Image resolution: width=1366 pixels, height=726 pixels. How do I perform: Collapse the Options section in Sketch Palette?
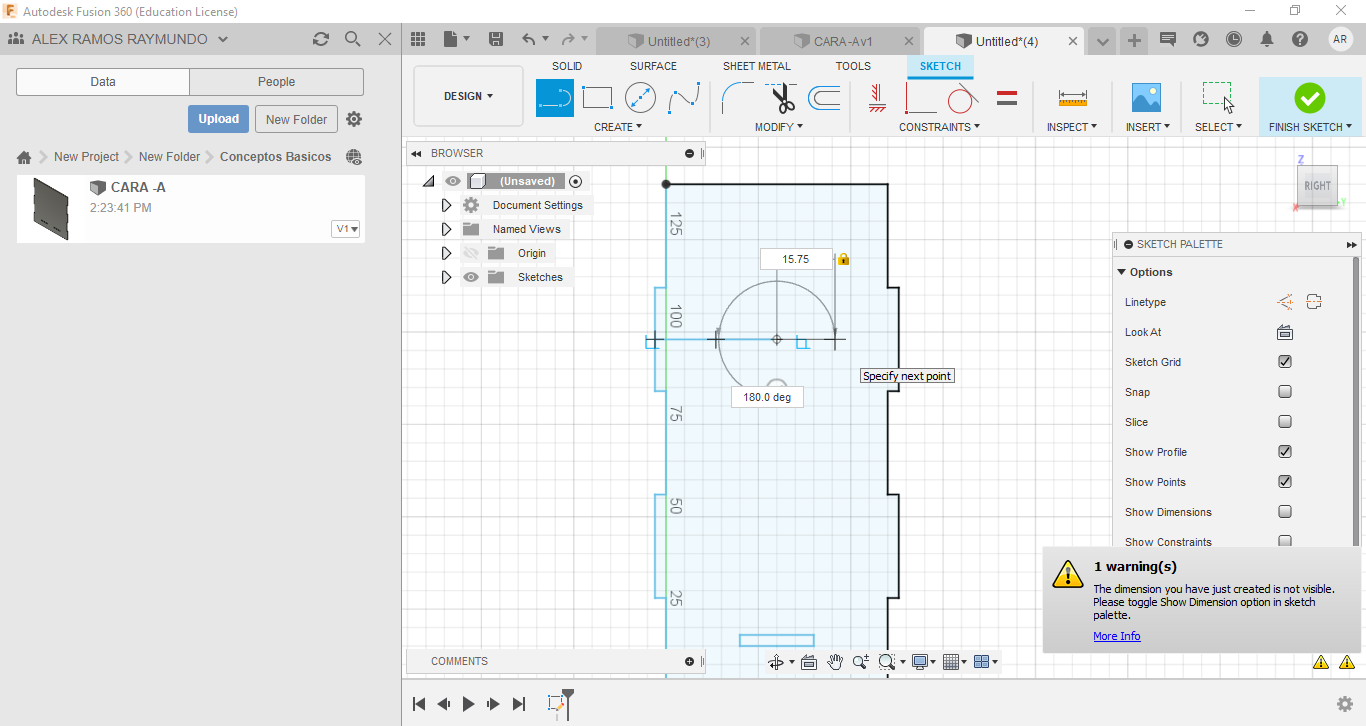tap(1122, 272)
